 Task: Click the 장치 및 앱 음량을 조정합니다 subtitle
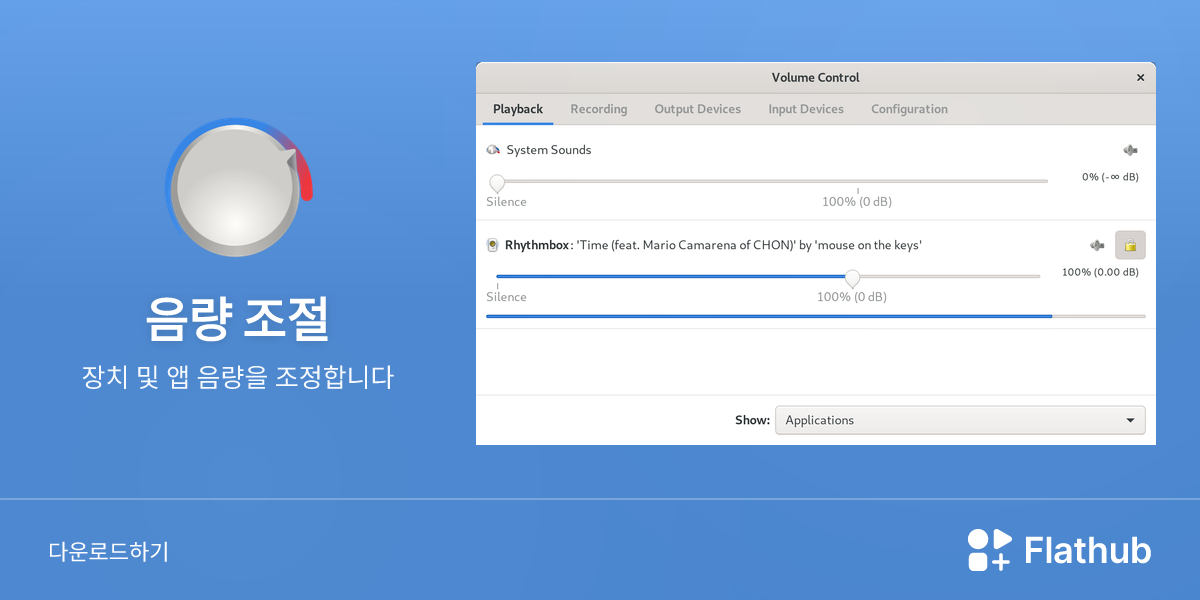[238, 378]
